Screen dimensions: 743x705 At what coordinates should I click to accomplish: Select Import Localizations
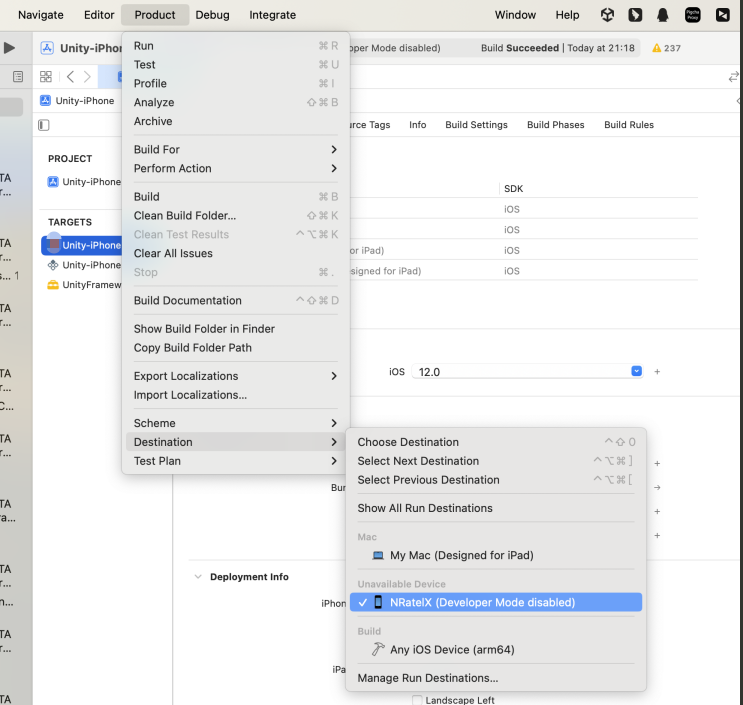point(236,395)
